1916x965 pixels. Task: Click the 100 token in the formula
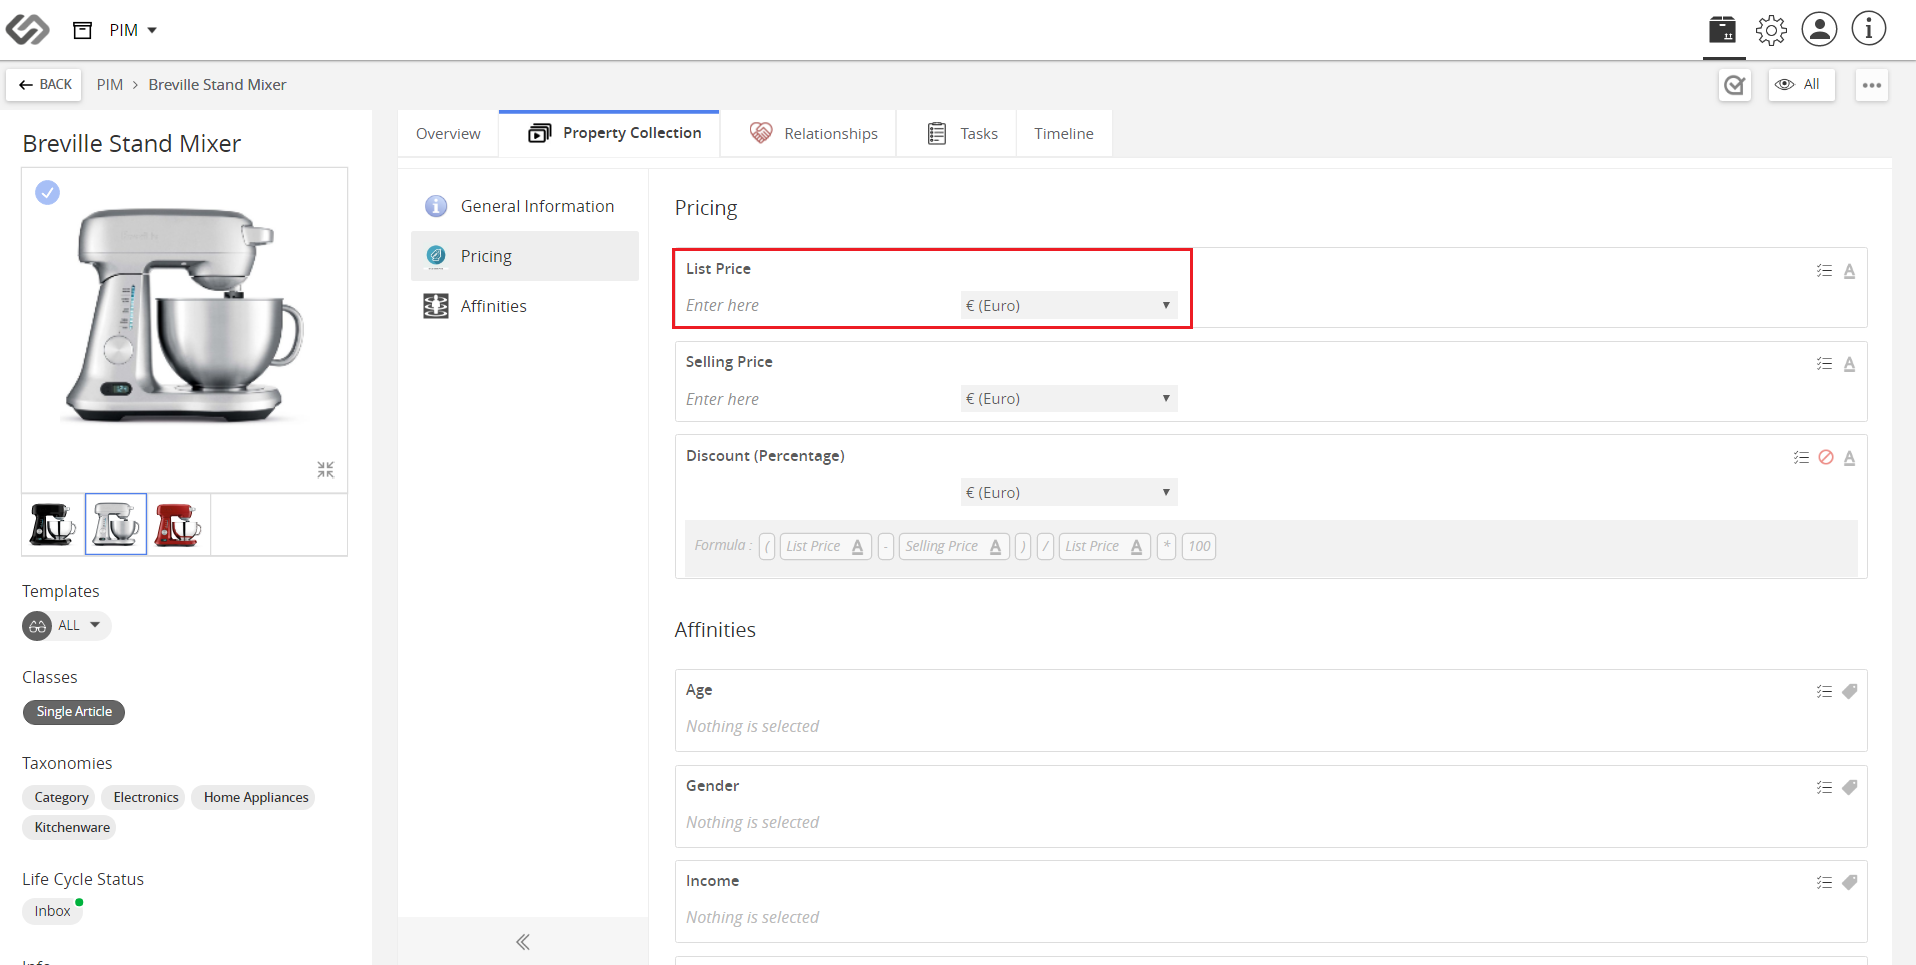[1199, 547]
